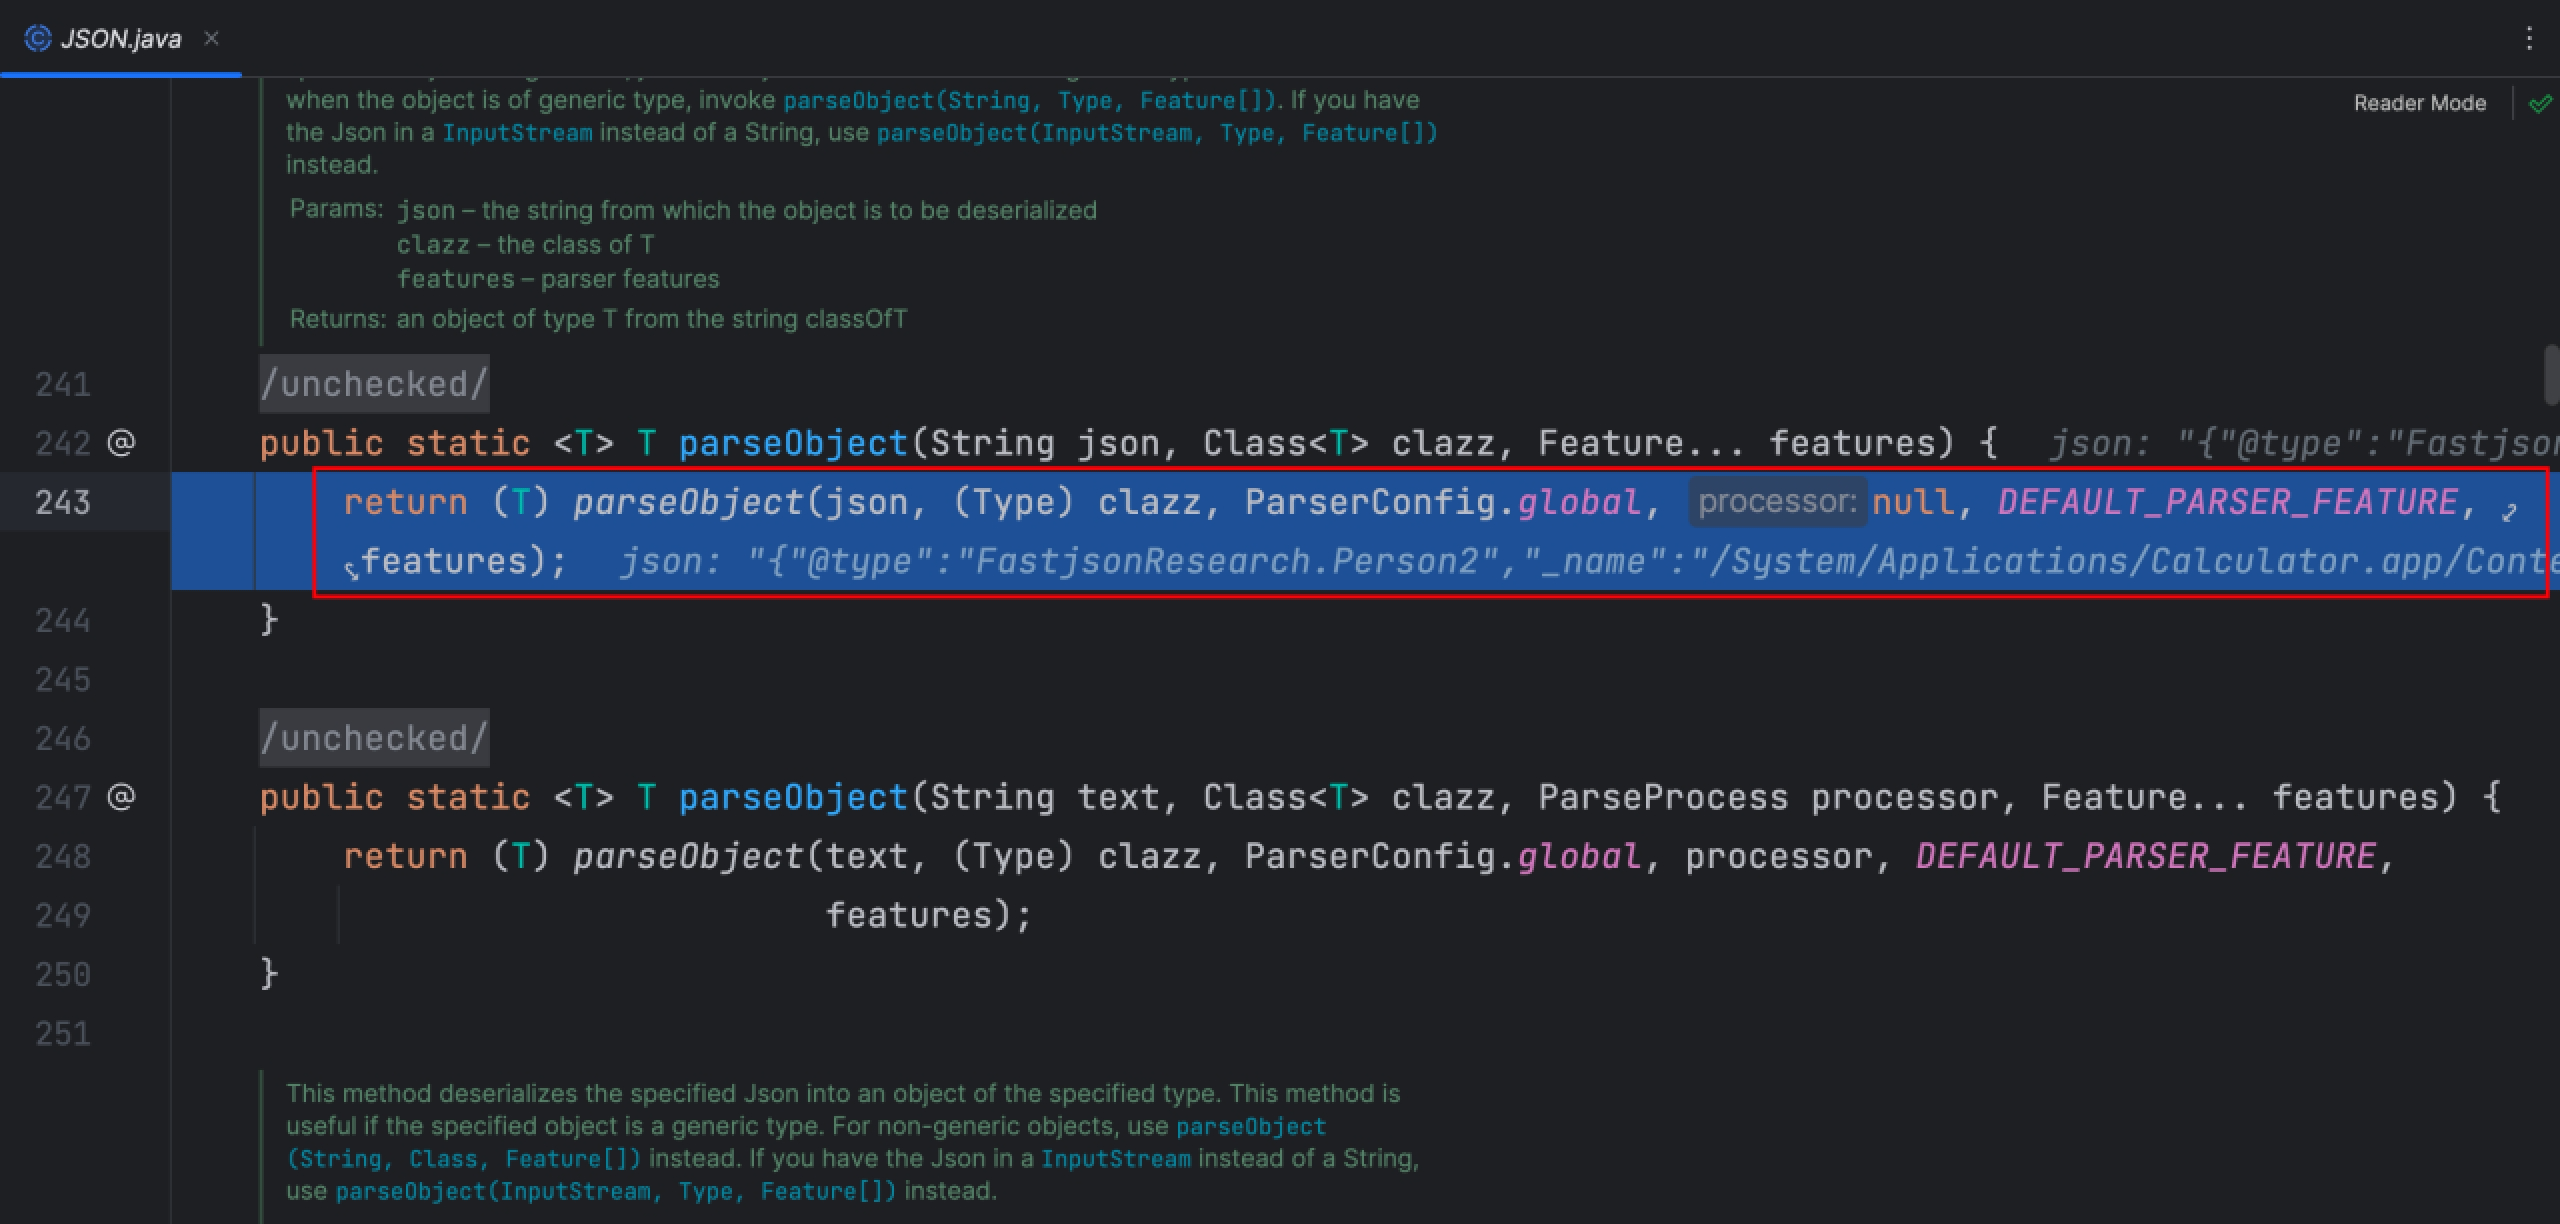Click the closing brace on line 244
2560x1224 pixels.
[x=269, y=620]
